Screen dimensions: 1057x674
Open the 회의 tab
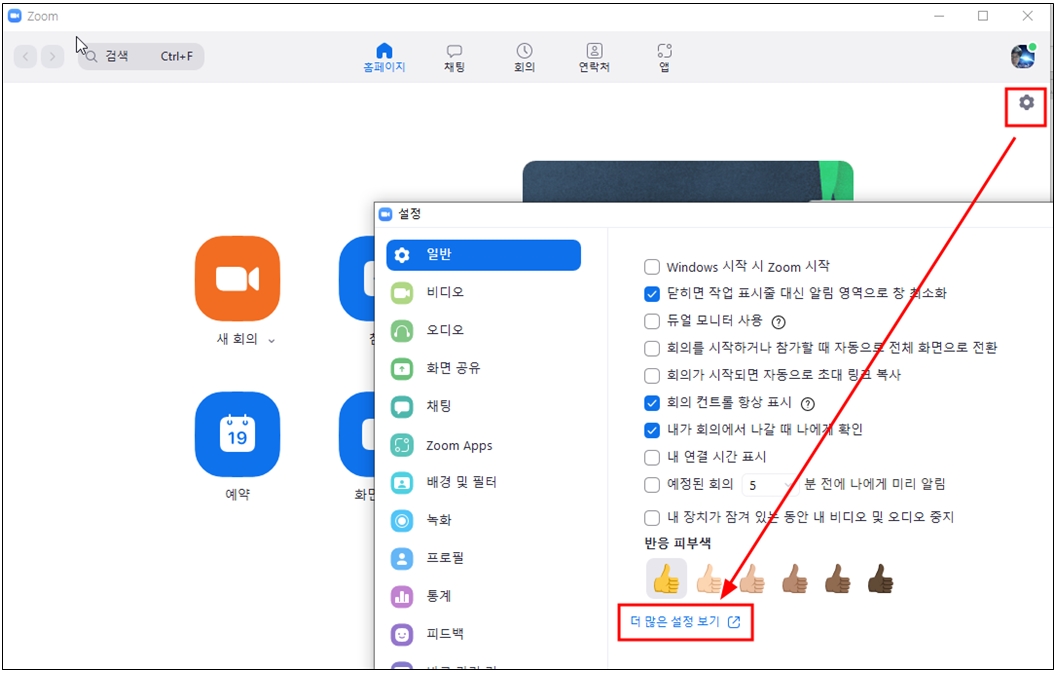click(524, 58)
